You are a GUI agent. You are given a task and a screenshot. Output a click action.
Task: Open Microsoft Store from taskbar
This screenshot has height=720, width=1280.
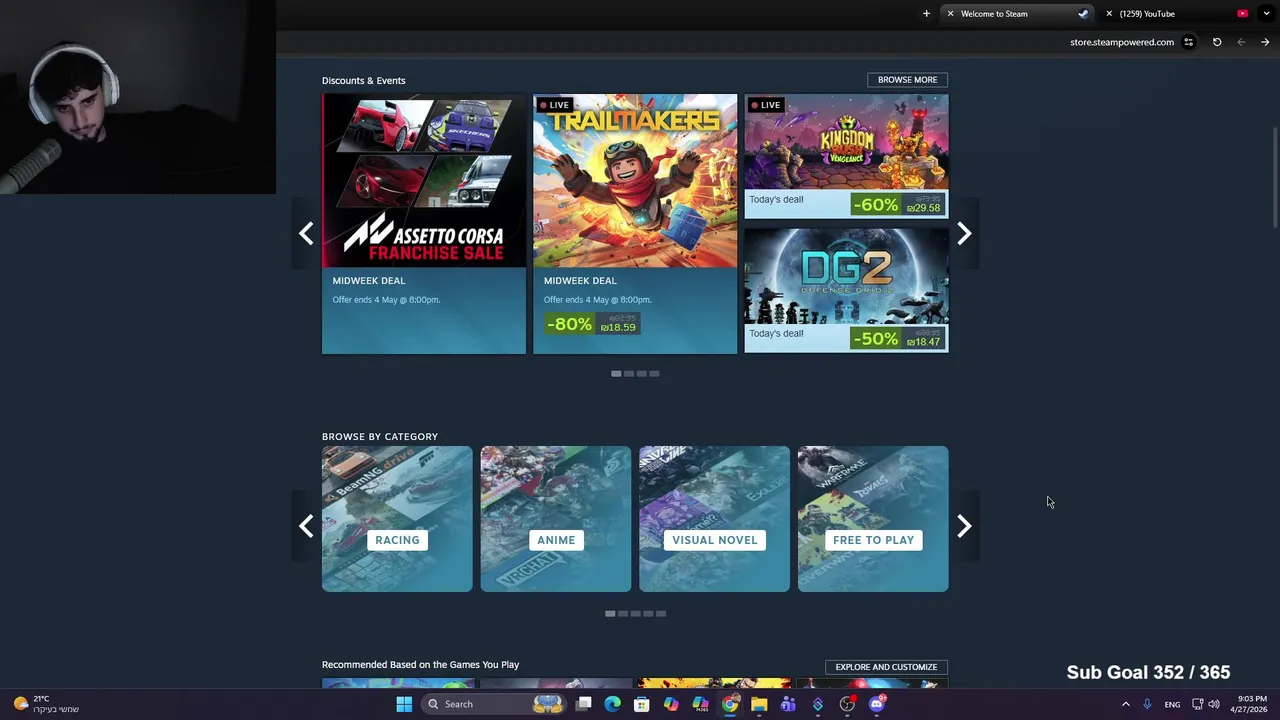(x=642, y=704)
